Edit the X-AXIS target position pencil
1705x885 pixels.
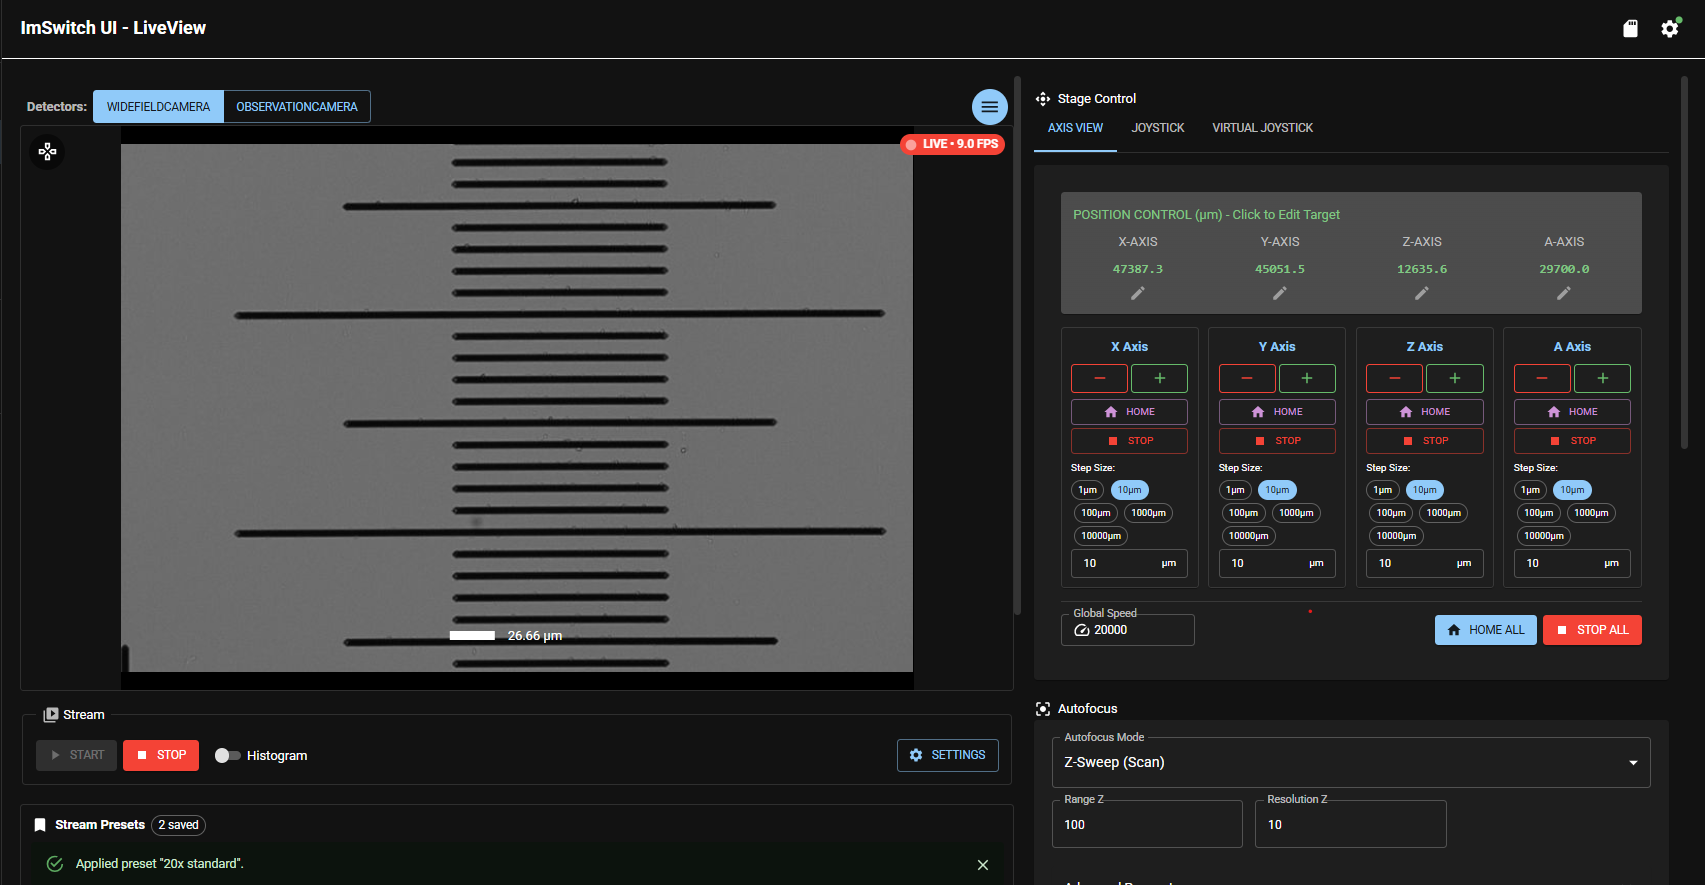(1138, 293)
